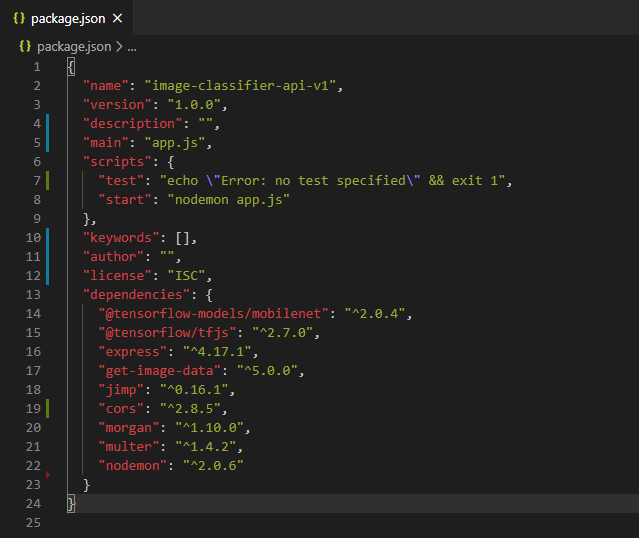Click the JSON icon in the breadcrumb
The width and height of the screenshot is (639, 538).
(x=25, y=46)
